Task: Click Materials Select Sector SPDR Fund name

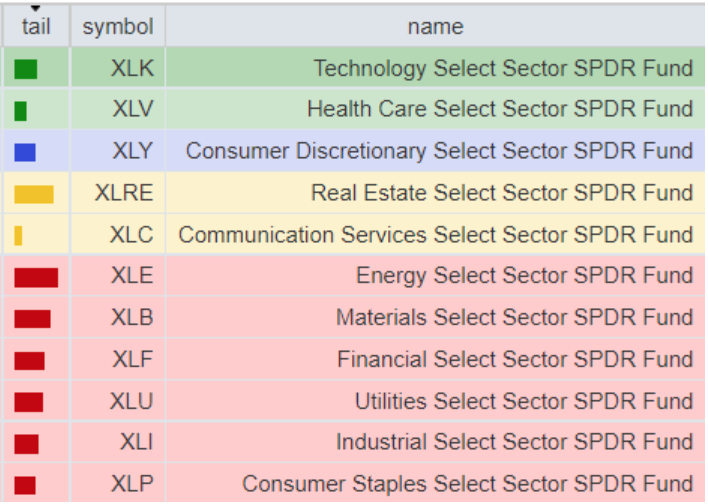Action: click(x=514, y=318)
